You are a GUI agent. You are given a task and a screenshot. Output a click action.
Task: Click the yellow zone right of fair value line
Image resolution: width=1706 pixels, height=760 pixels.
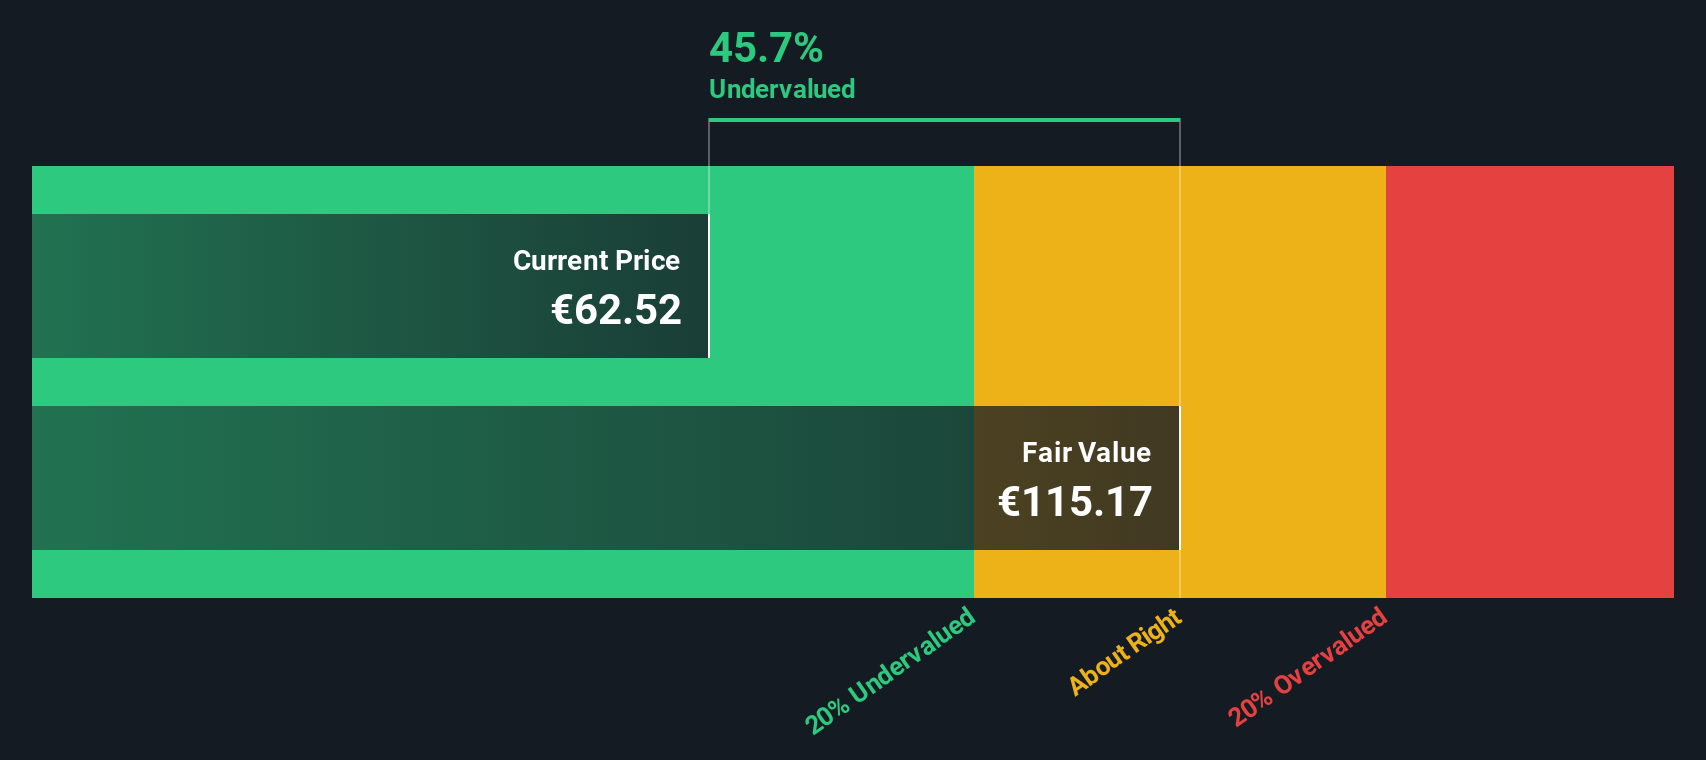(x=1282, y=381)
